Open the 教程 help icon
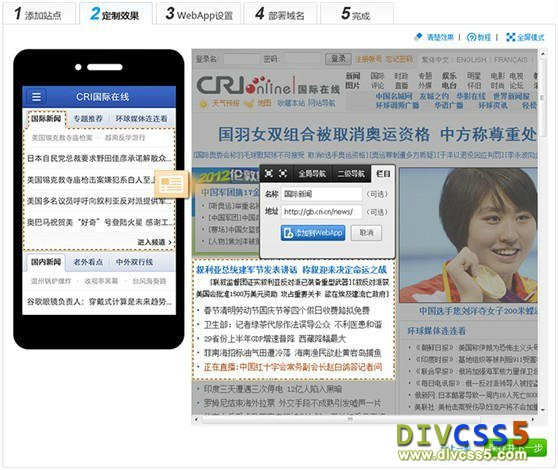This screenshot has width=558, height=470. (x=471, y=37)
